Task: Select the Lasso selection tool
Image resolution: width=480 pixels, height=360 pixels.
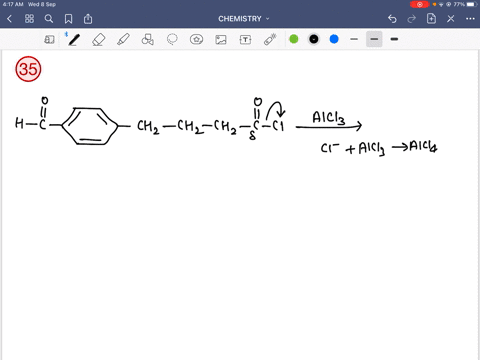Action: tap(172, 39)
